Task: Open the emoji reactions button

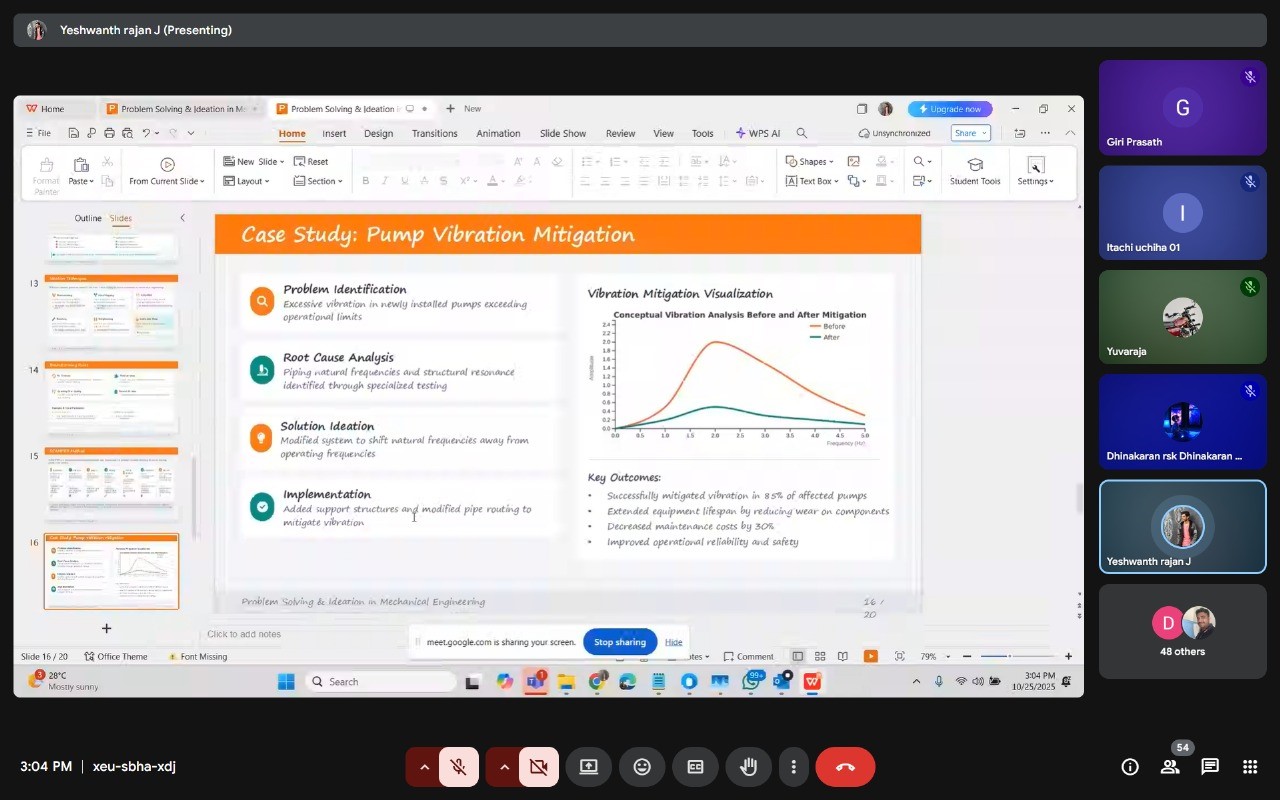Action: (x=642, y=767)
